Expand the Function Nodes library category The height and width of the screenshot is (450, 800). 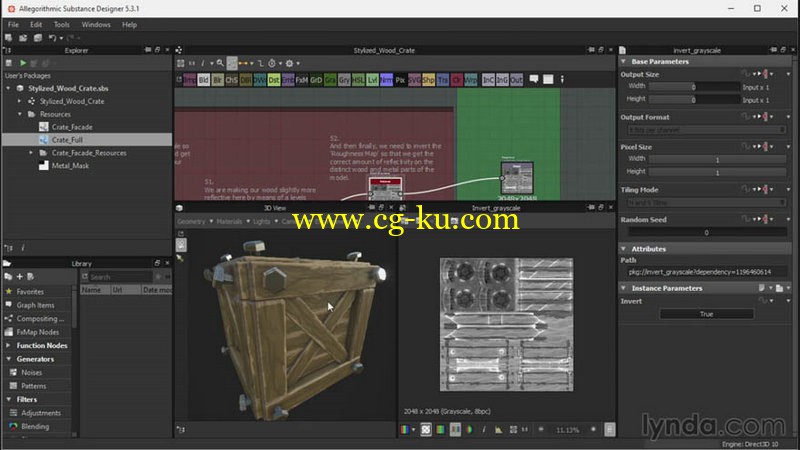tap(9, 345)
